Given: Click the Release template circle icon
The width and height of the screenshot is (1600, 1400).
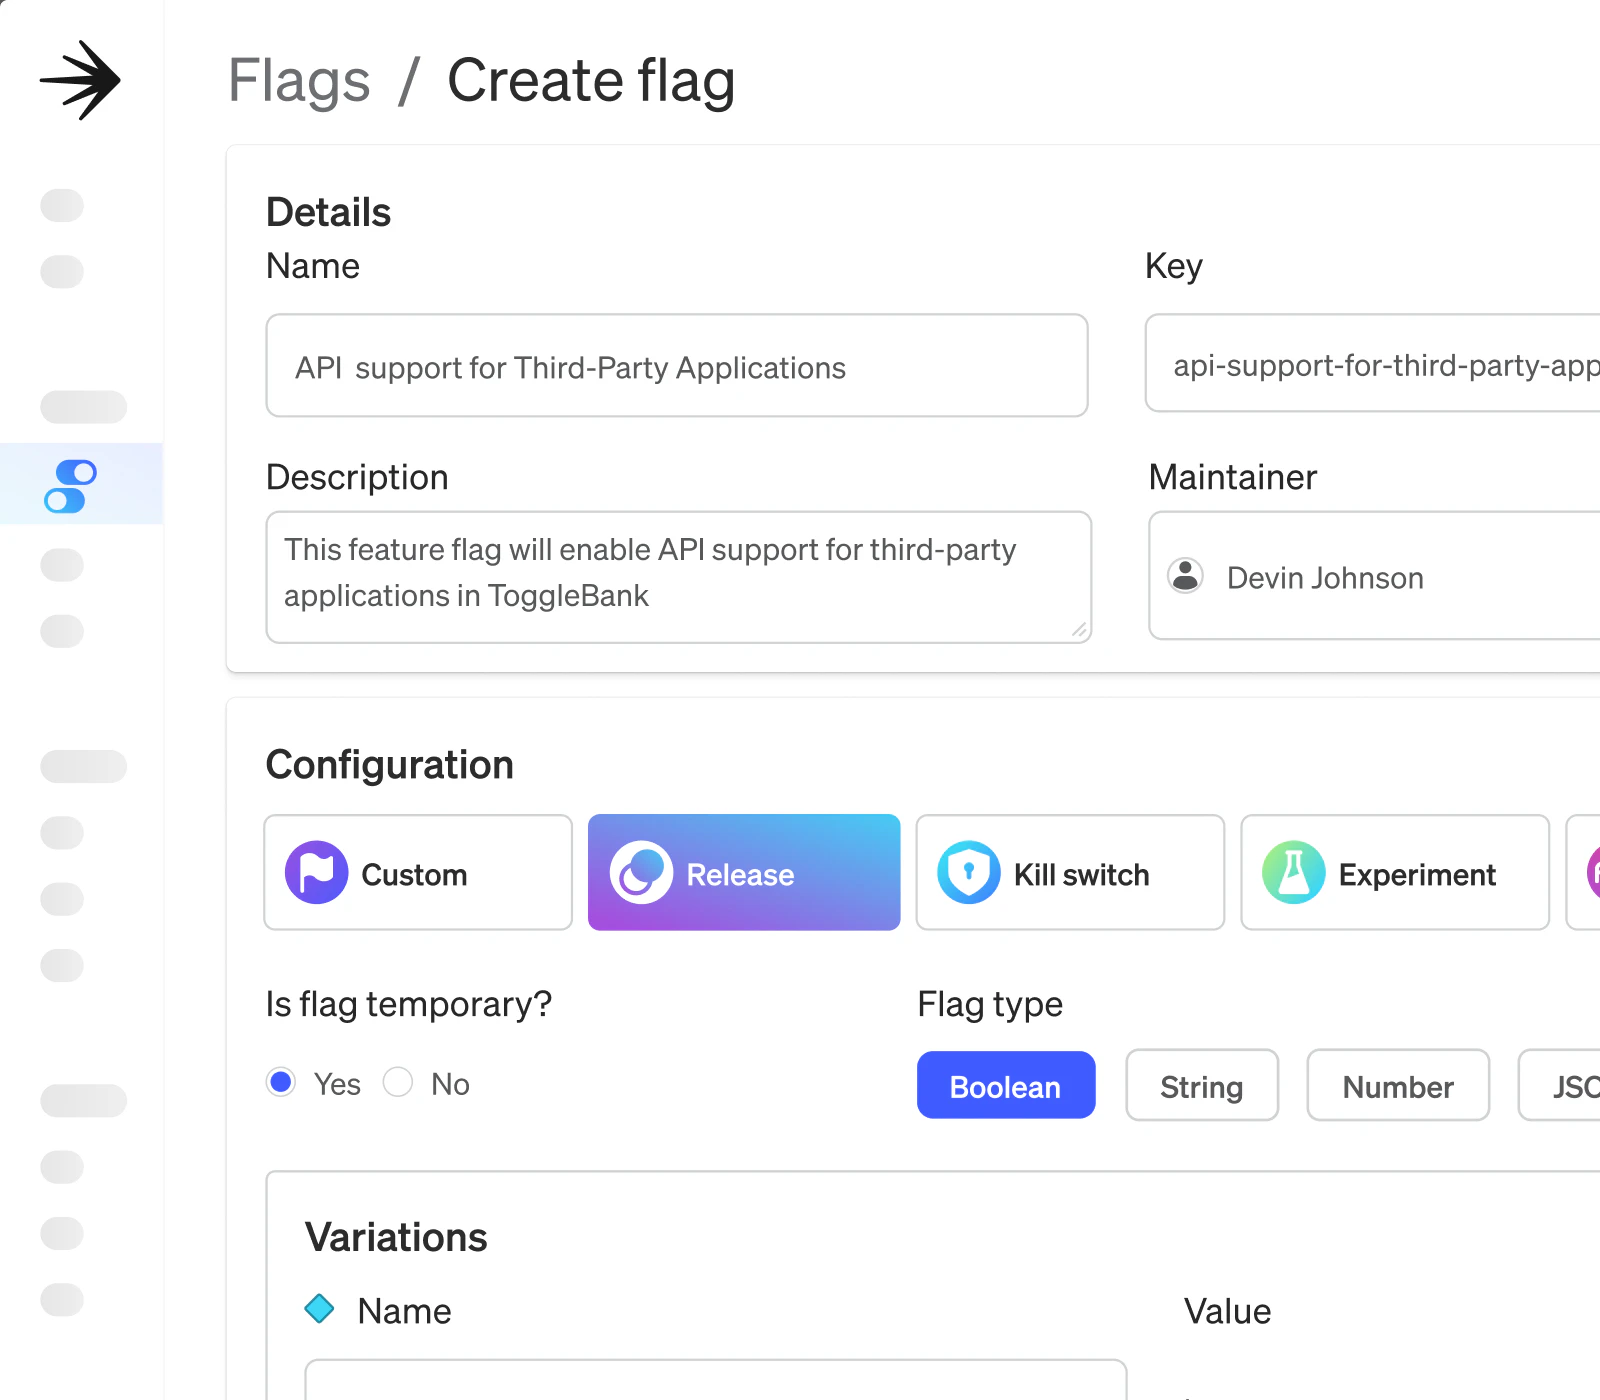Looking at the screenshot, I should point(641,873).
